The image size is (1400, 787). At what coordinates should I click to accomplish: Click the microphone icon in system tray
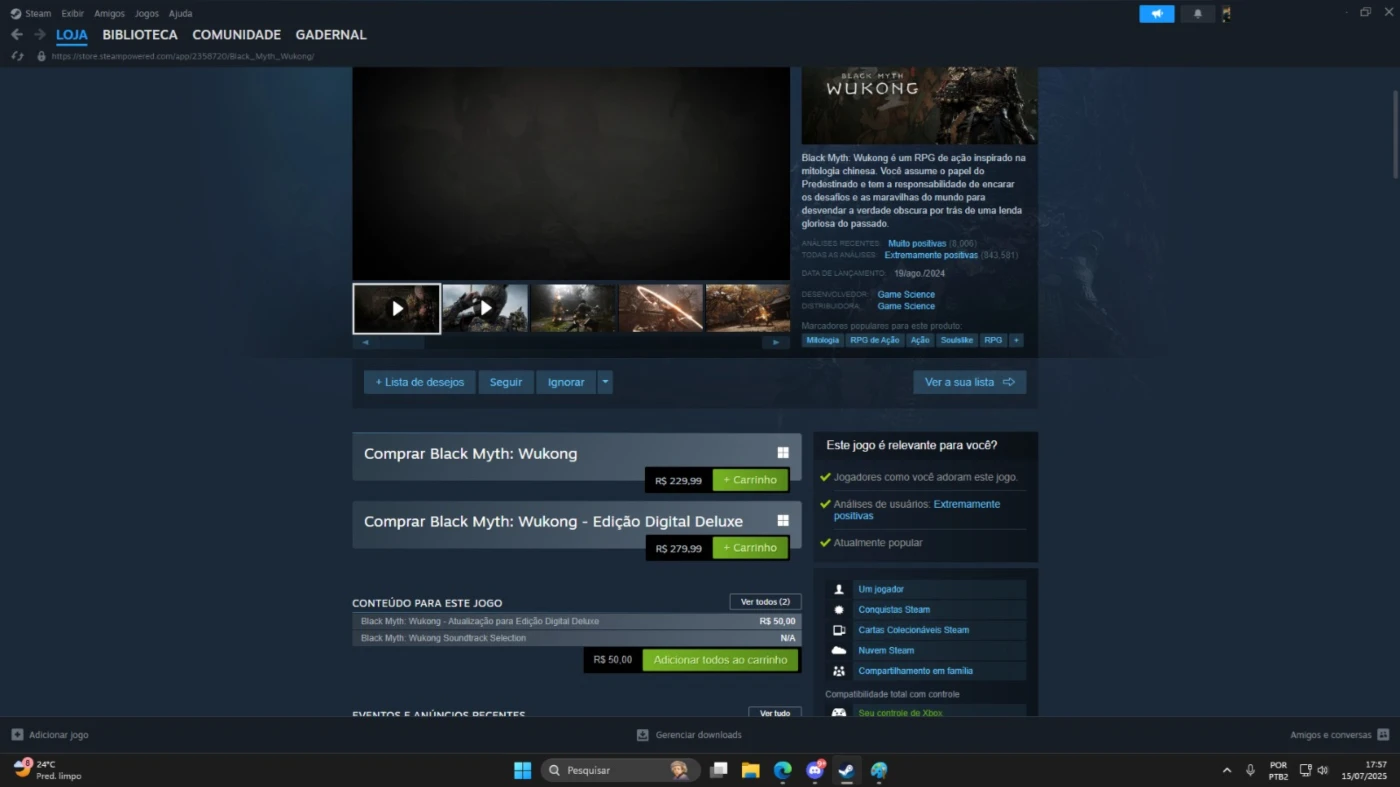1250,770
